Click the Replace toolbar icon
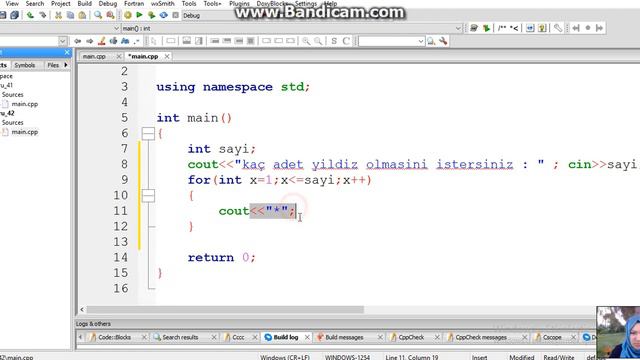The image size is (640, 360). pyautogui.click(x=110, y=15)
